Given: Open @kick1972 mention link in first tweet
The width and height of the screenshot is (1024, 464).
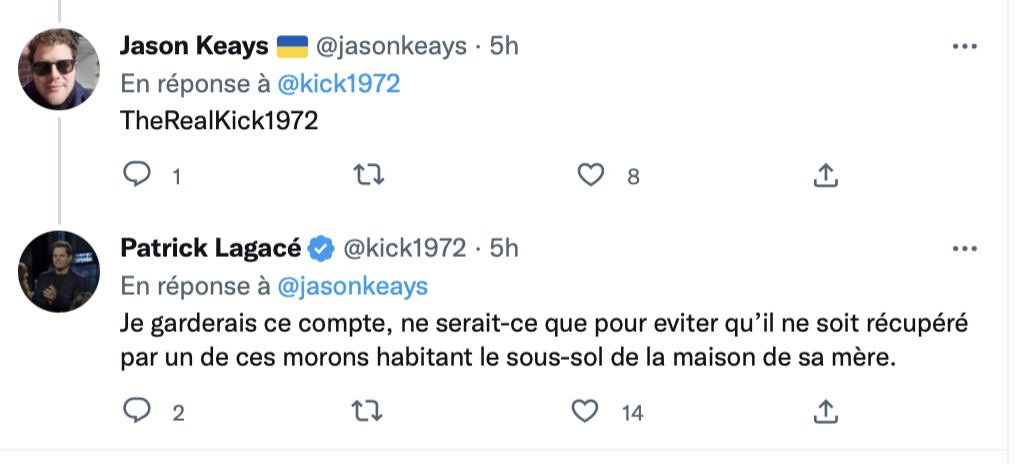Looking at the screenshot, I should point(339,84).
